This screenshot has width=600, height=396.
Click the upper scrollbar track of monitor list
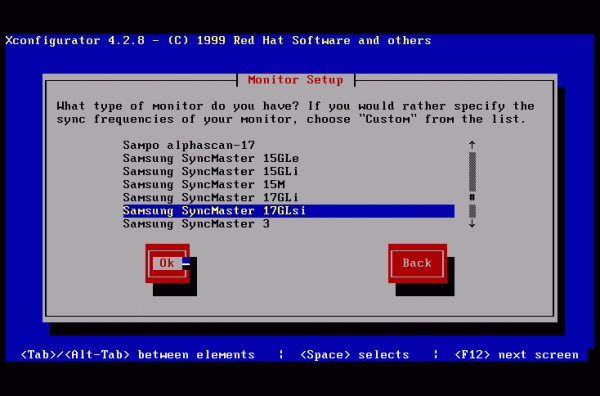click(x=472, y=171)
